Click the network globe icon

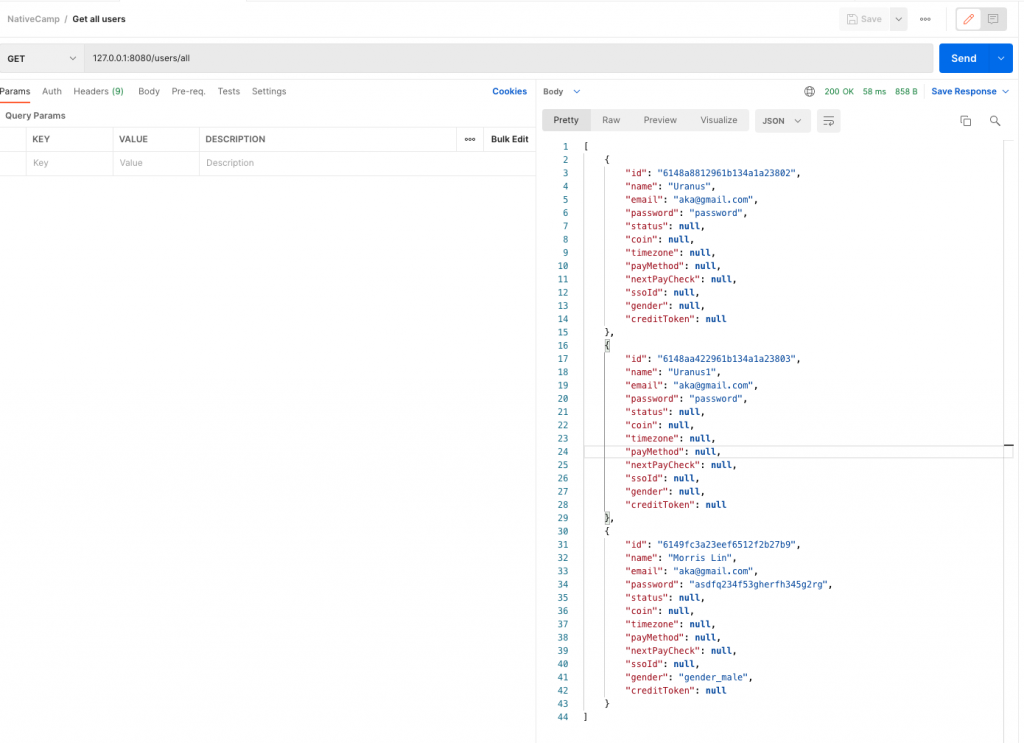coord(809,91)
